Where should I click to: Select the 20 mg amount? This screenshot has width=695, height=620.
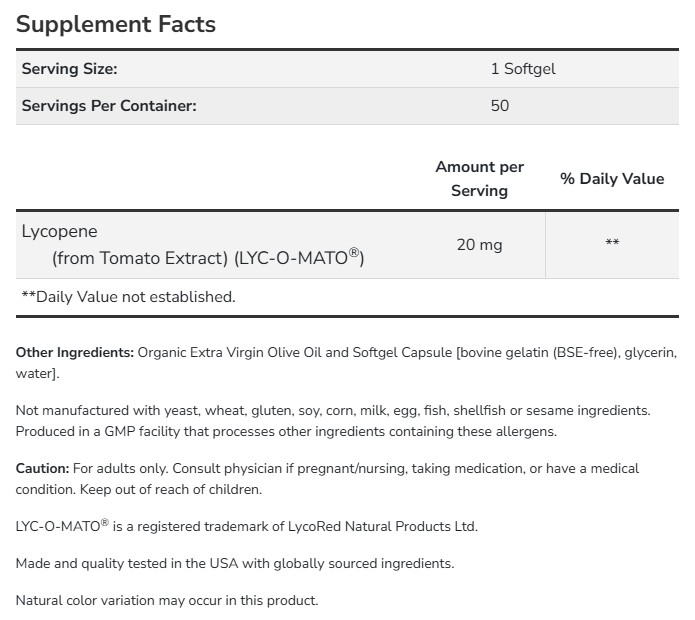pos(479,244)
